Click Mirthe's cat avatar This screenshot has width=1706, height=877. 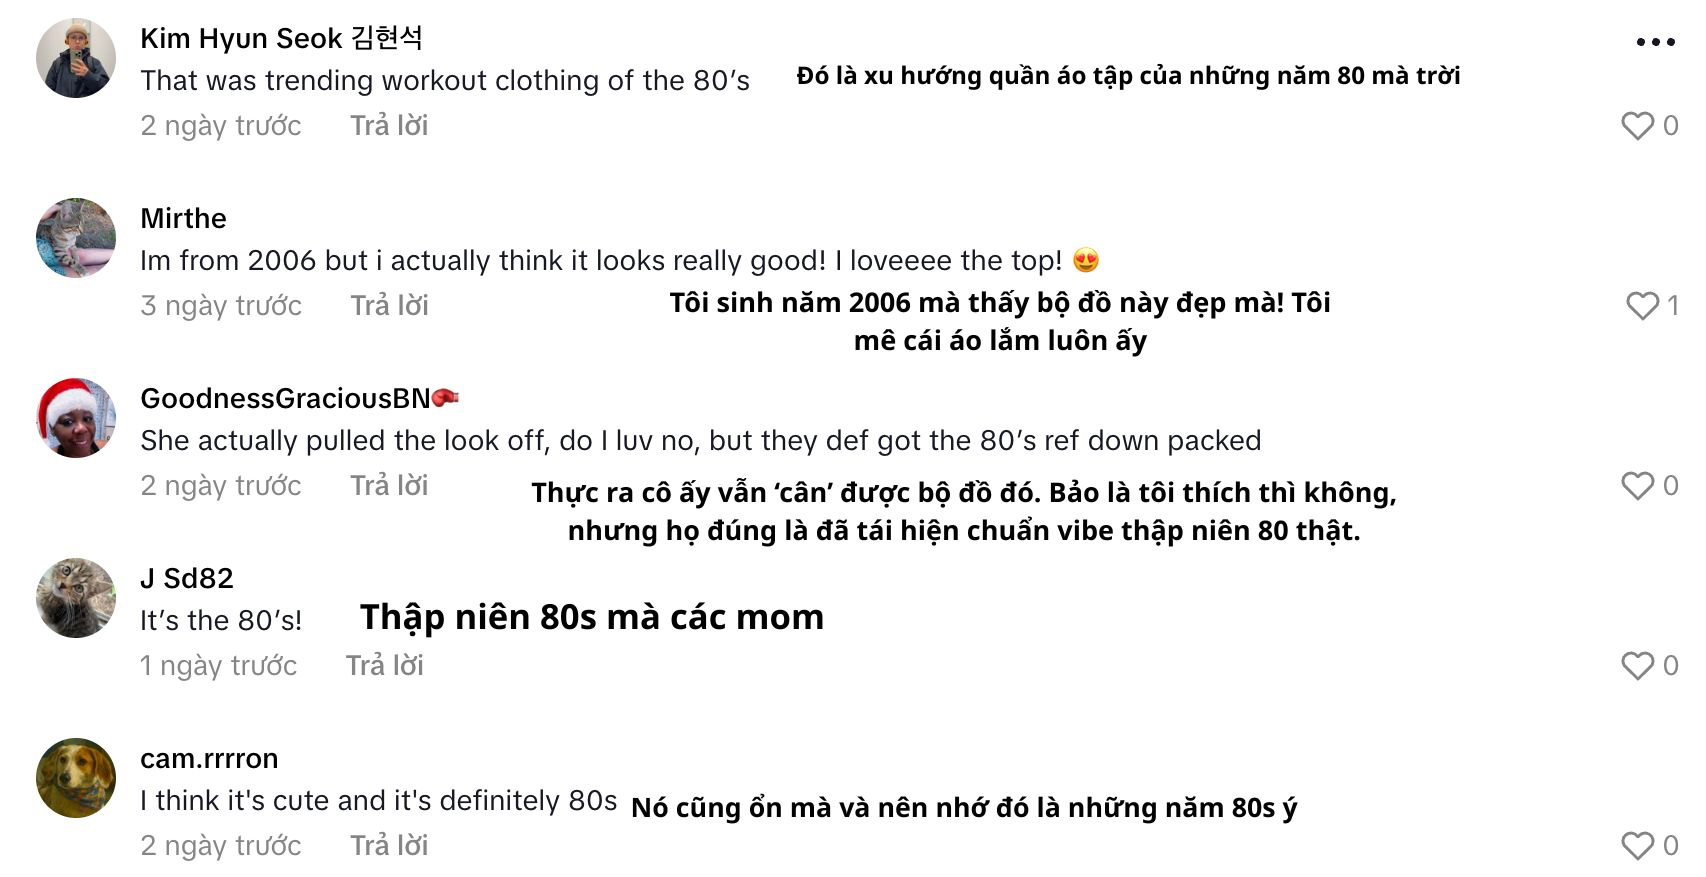pos(75,238)
